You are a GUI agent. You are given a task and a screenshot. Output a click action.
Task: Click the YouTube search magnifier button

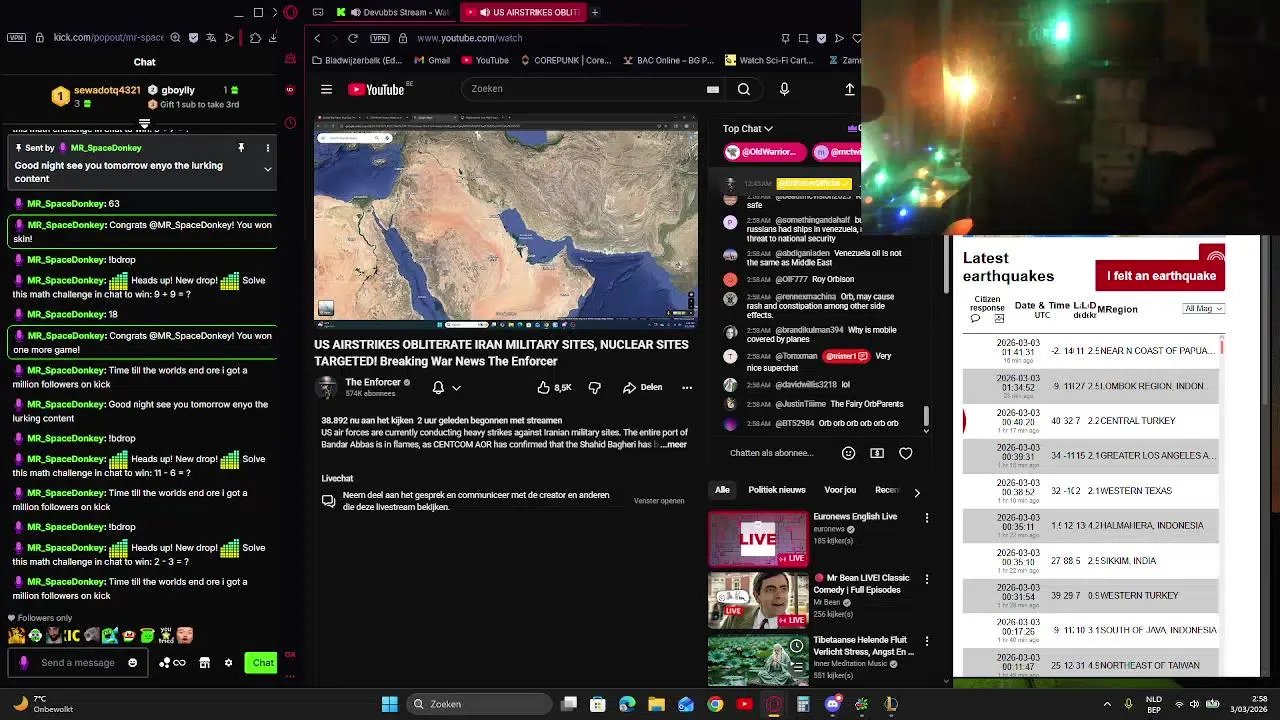pyautogui.click(x=743, y=89)
